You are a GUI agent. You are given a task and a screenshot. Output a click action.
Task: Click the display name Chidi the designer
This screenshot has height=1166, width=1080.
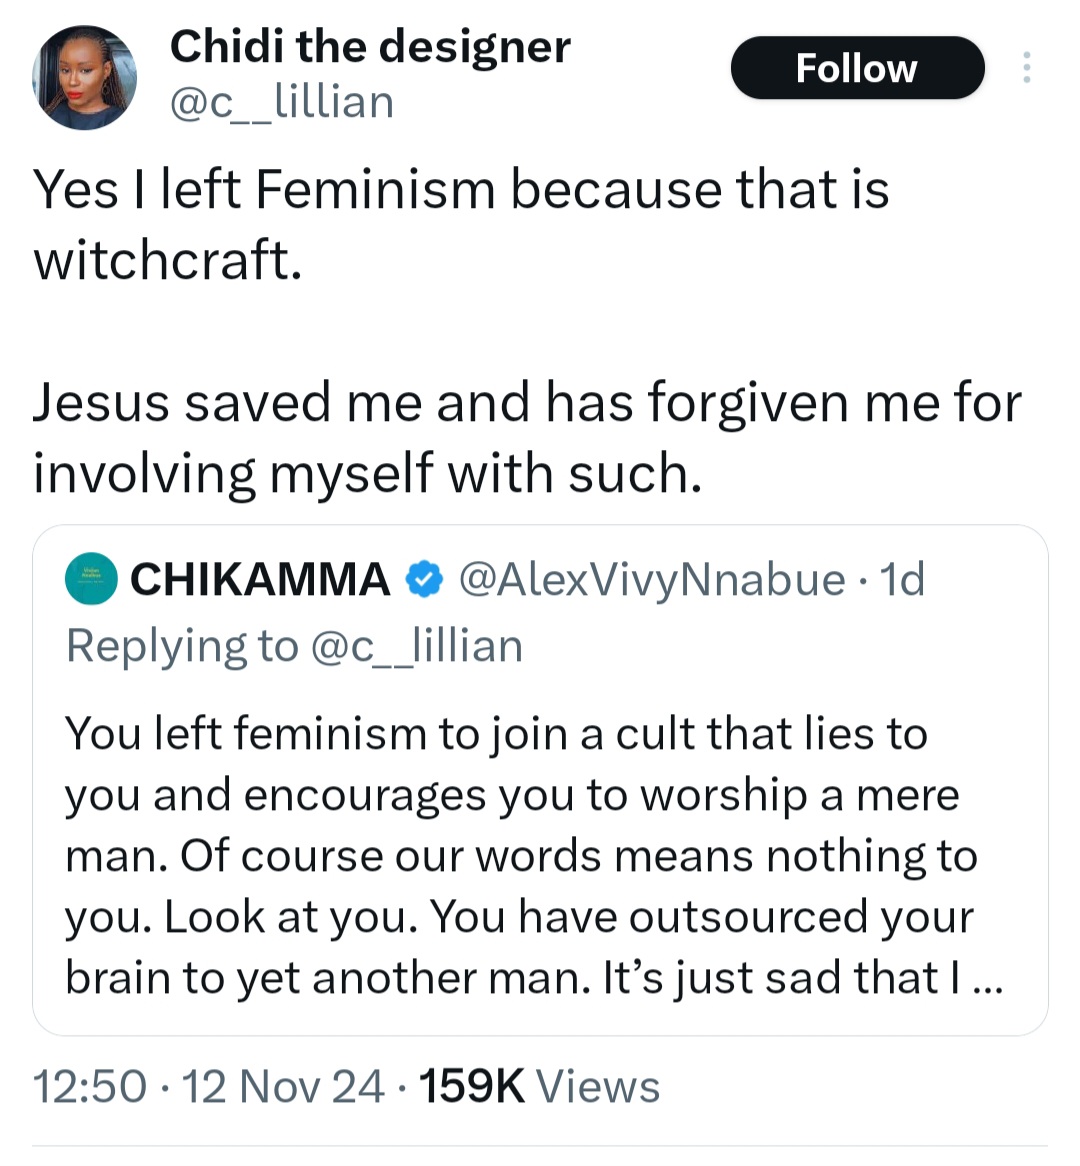(370, 46)
